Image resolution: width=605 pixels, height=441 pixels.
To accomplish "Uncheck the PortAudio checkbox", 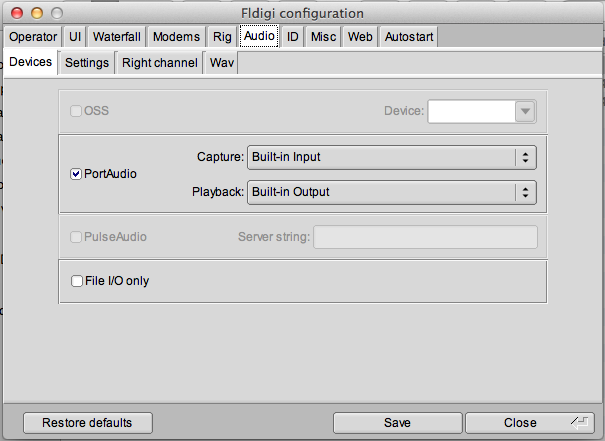I will click(77, 174).
